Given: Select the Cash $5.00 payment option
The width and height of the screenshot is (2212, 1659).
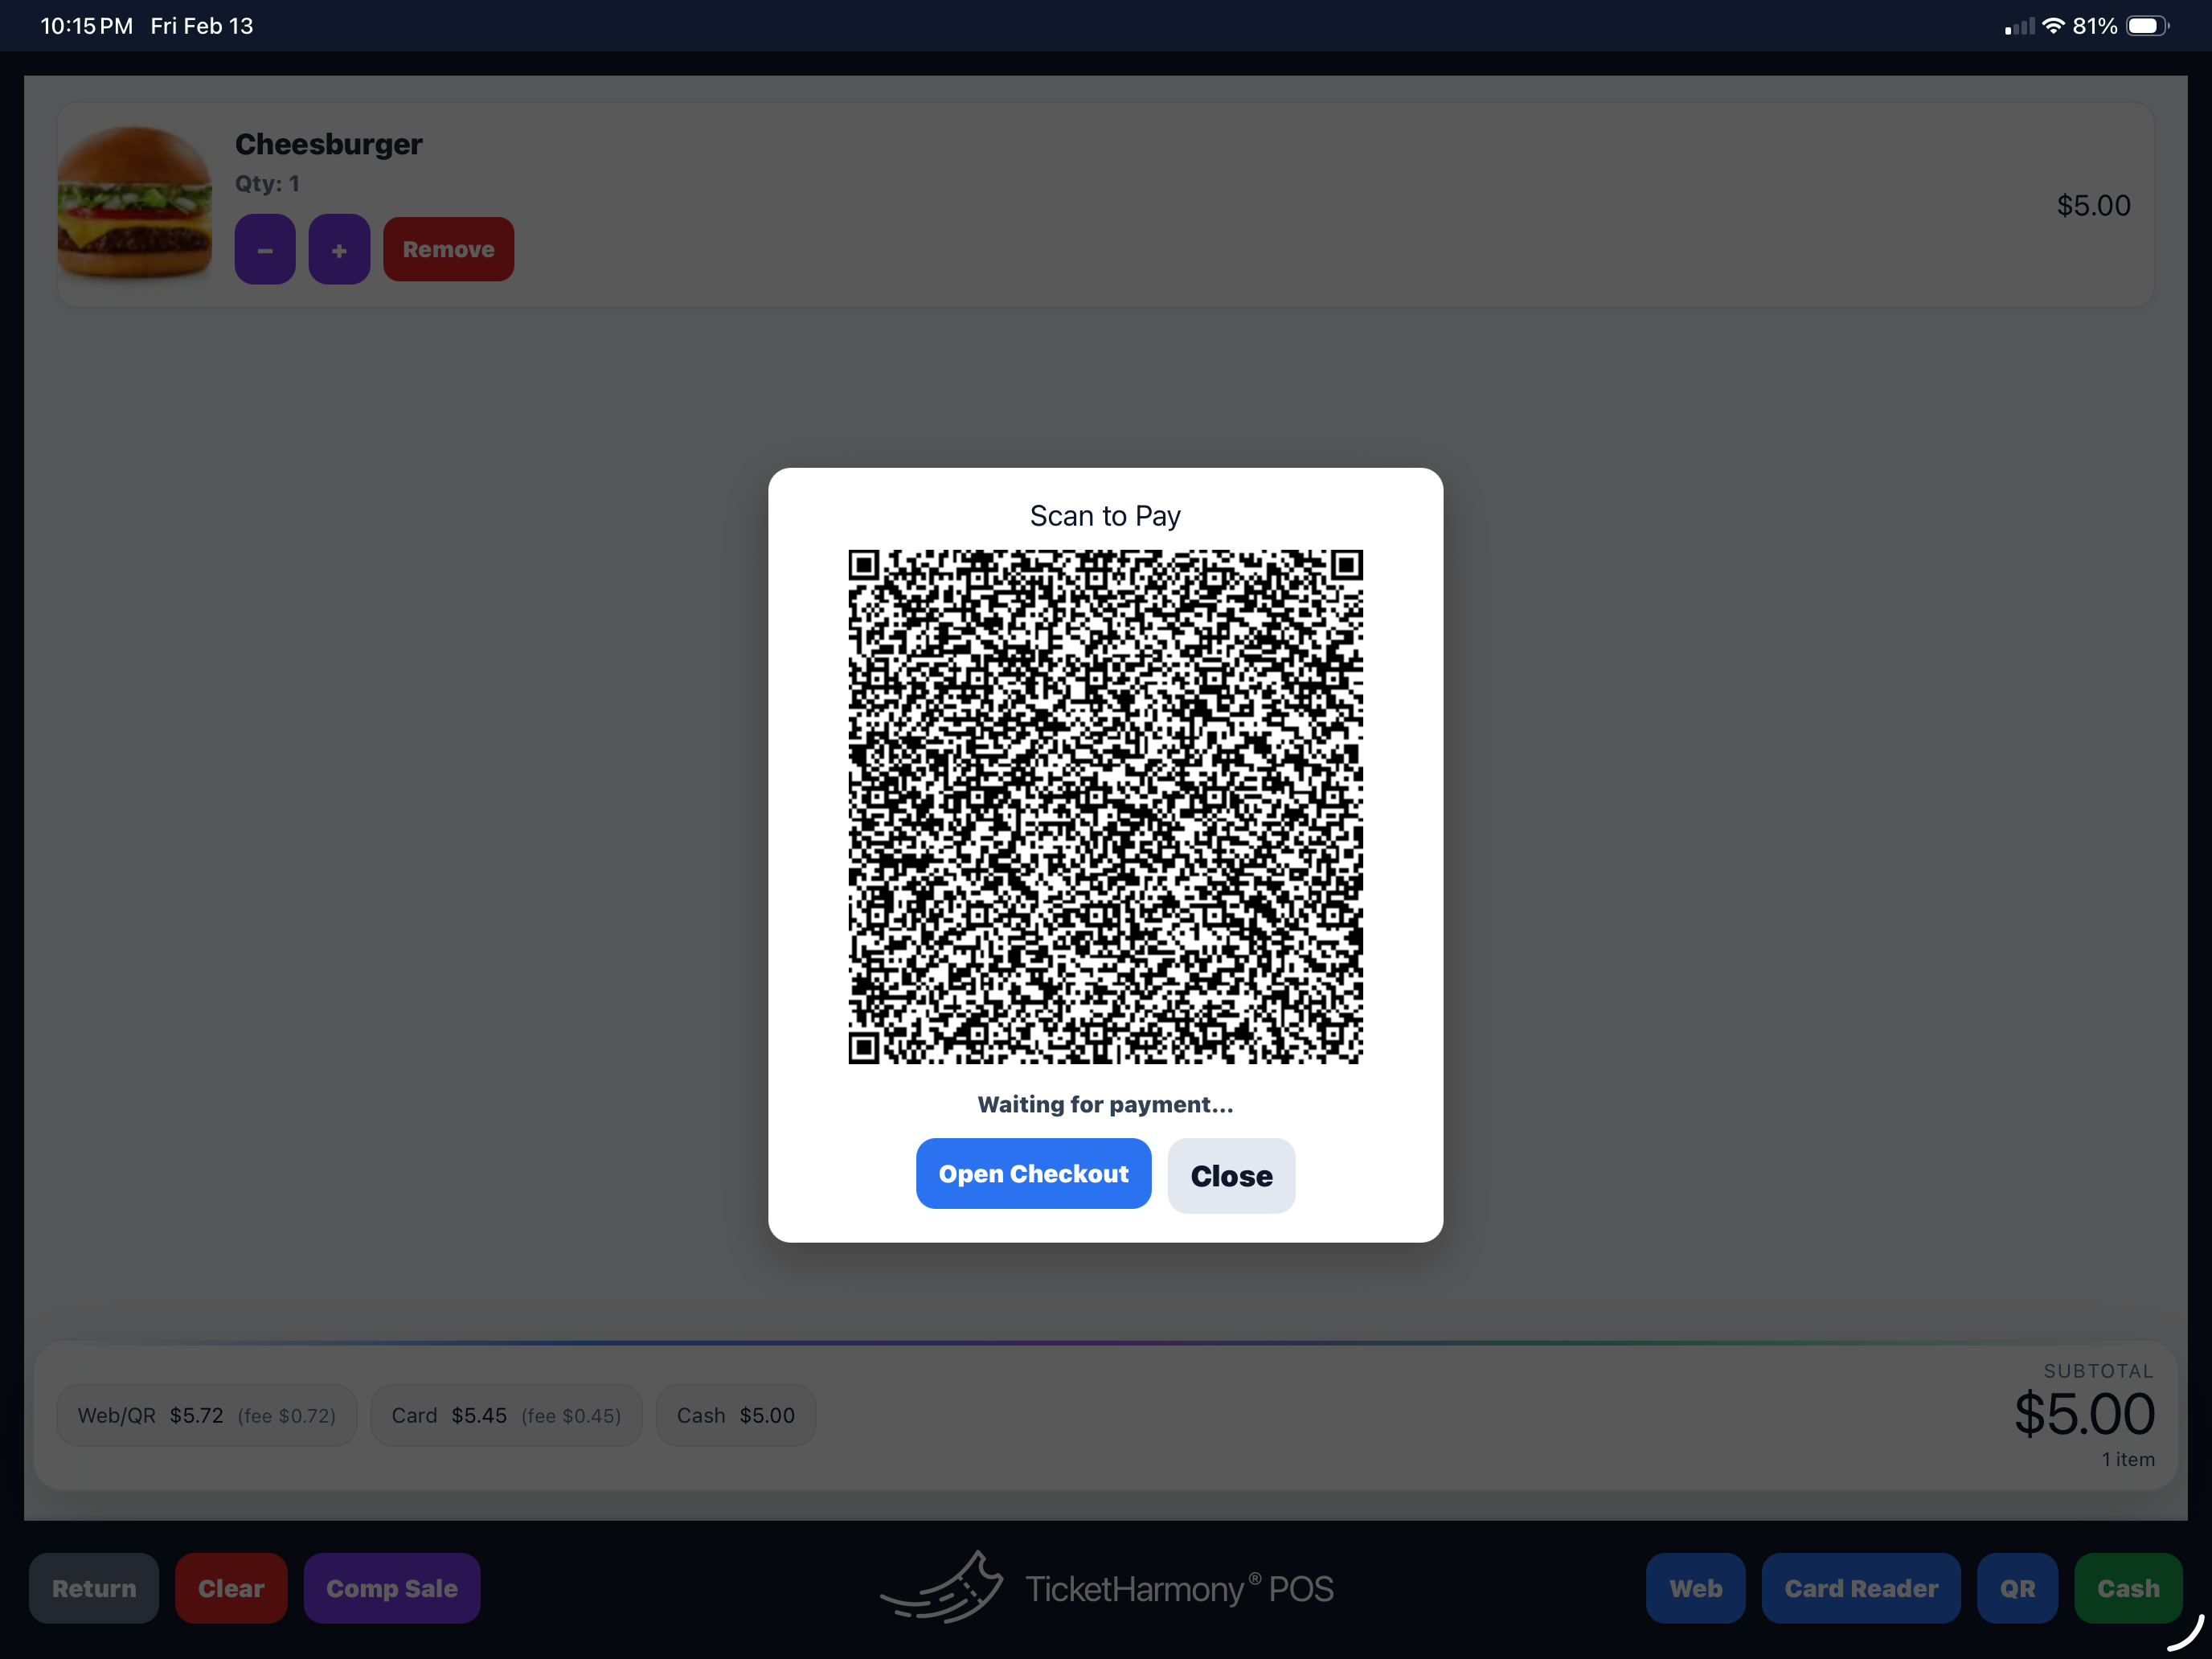Looking at the screenshot, I should [735, 1415].
